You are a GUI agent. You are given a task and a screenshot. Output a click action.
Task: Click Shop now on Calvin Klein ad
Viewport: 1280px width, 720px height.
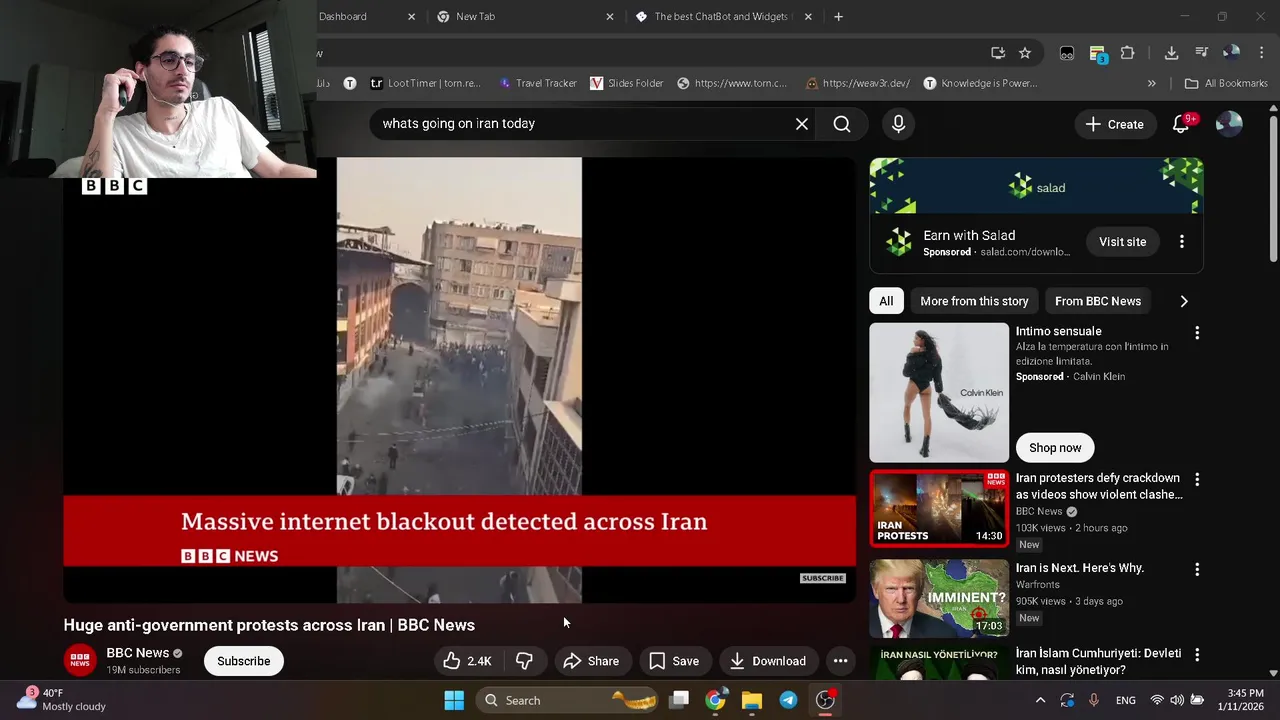(x=1055, y=448)
